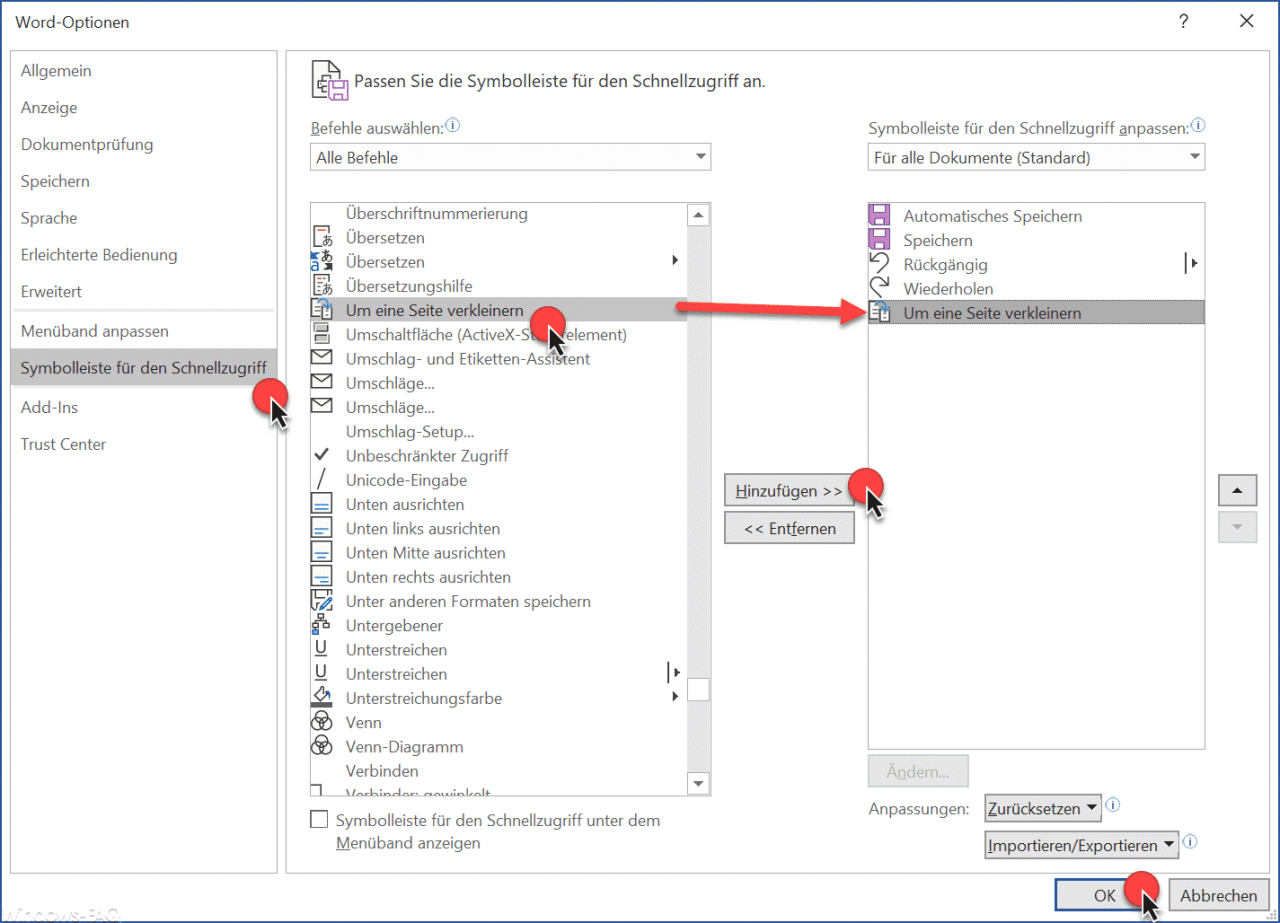Select Verbinden in command list
The height and width of the screenshot is (923, 1280).
(499, 770)
